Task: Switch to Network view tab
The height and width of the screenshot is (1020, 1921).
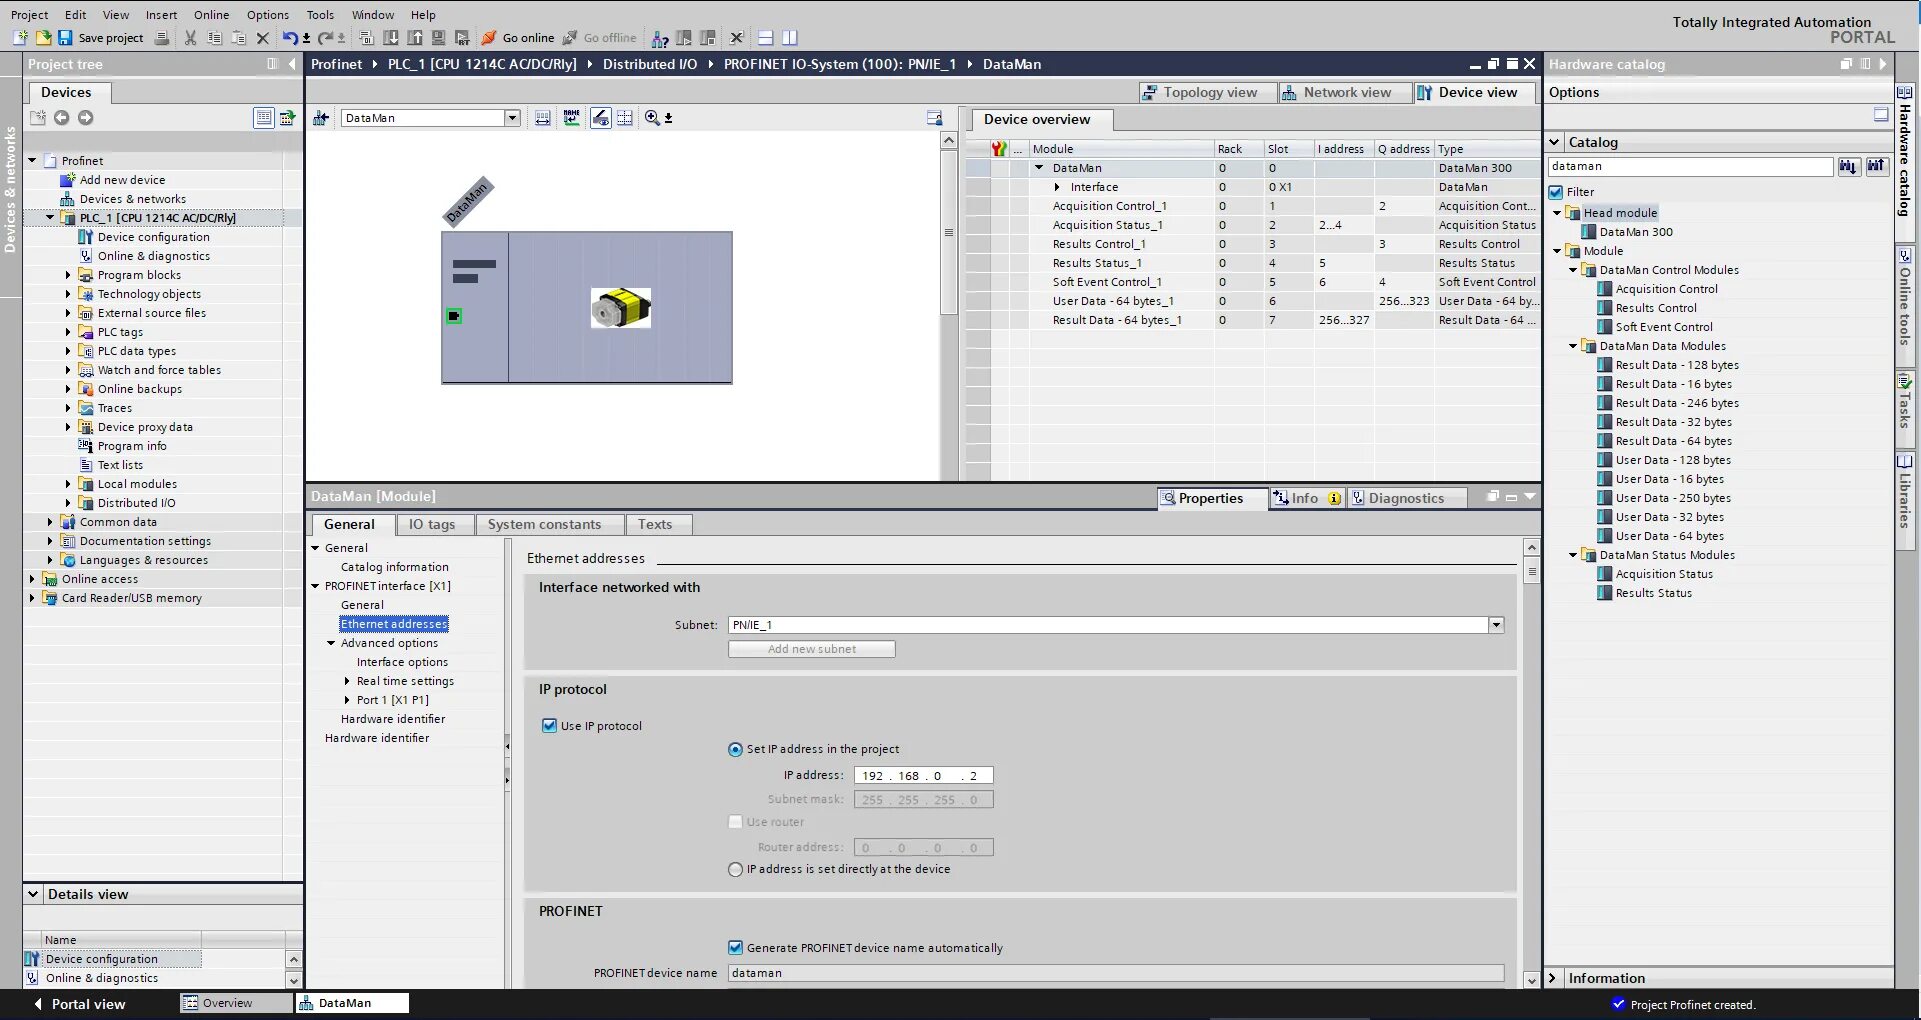Action: [x=1346, y=92]
